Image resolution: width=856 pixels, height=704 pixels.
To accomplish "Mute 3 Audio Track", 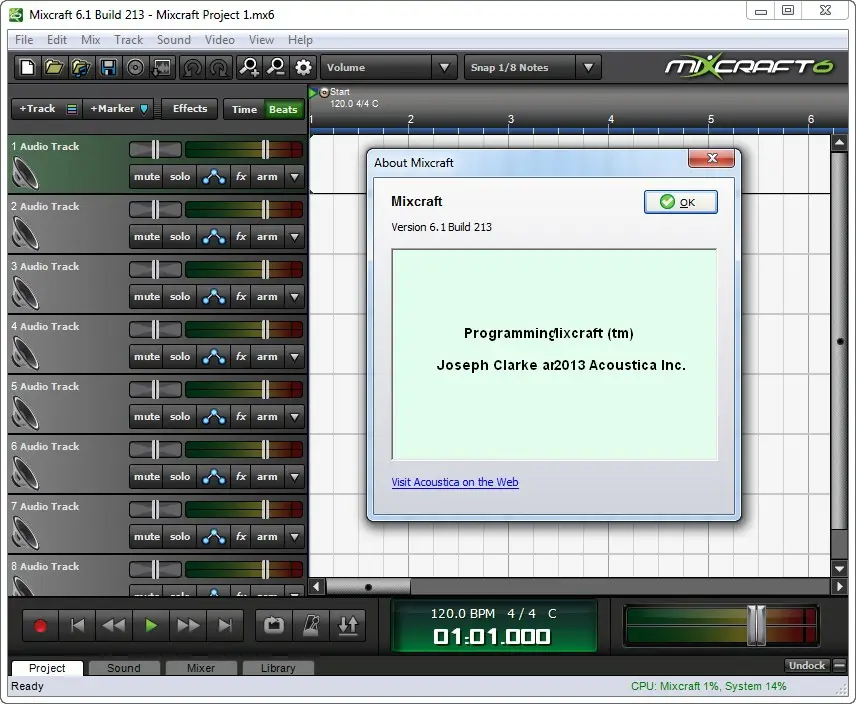I will [x=146, y=297].
